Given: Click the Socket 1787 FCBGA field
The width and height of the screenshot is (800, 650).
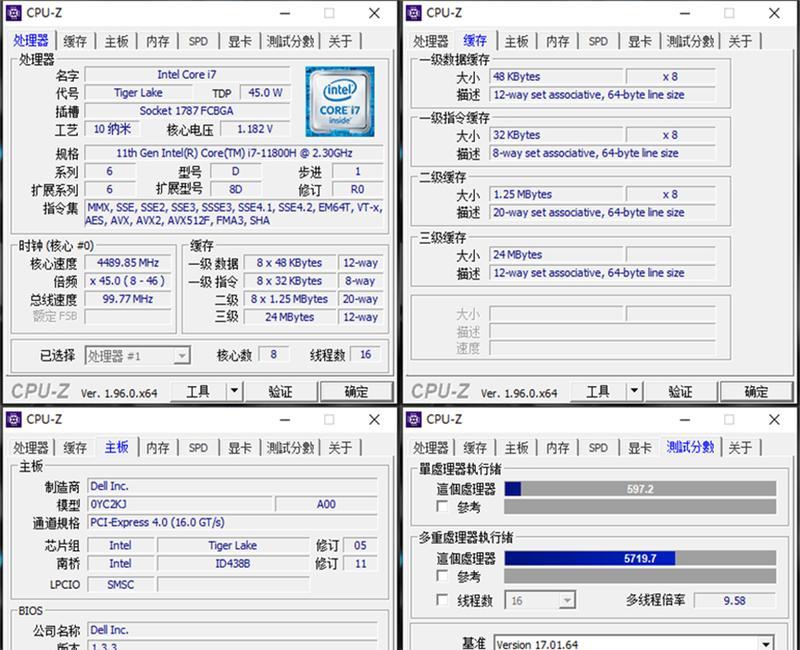Looking at the screenshot, I should pos(187,111).
